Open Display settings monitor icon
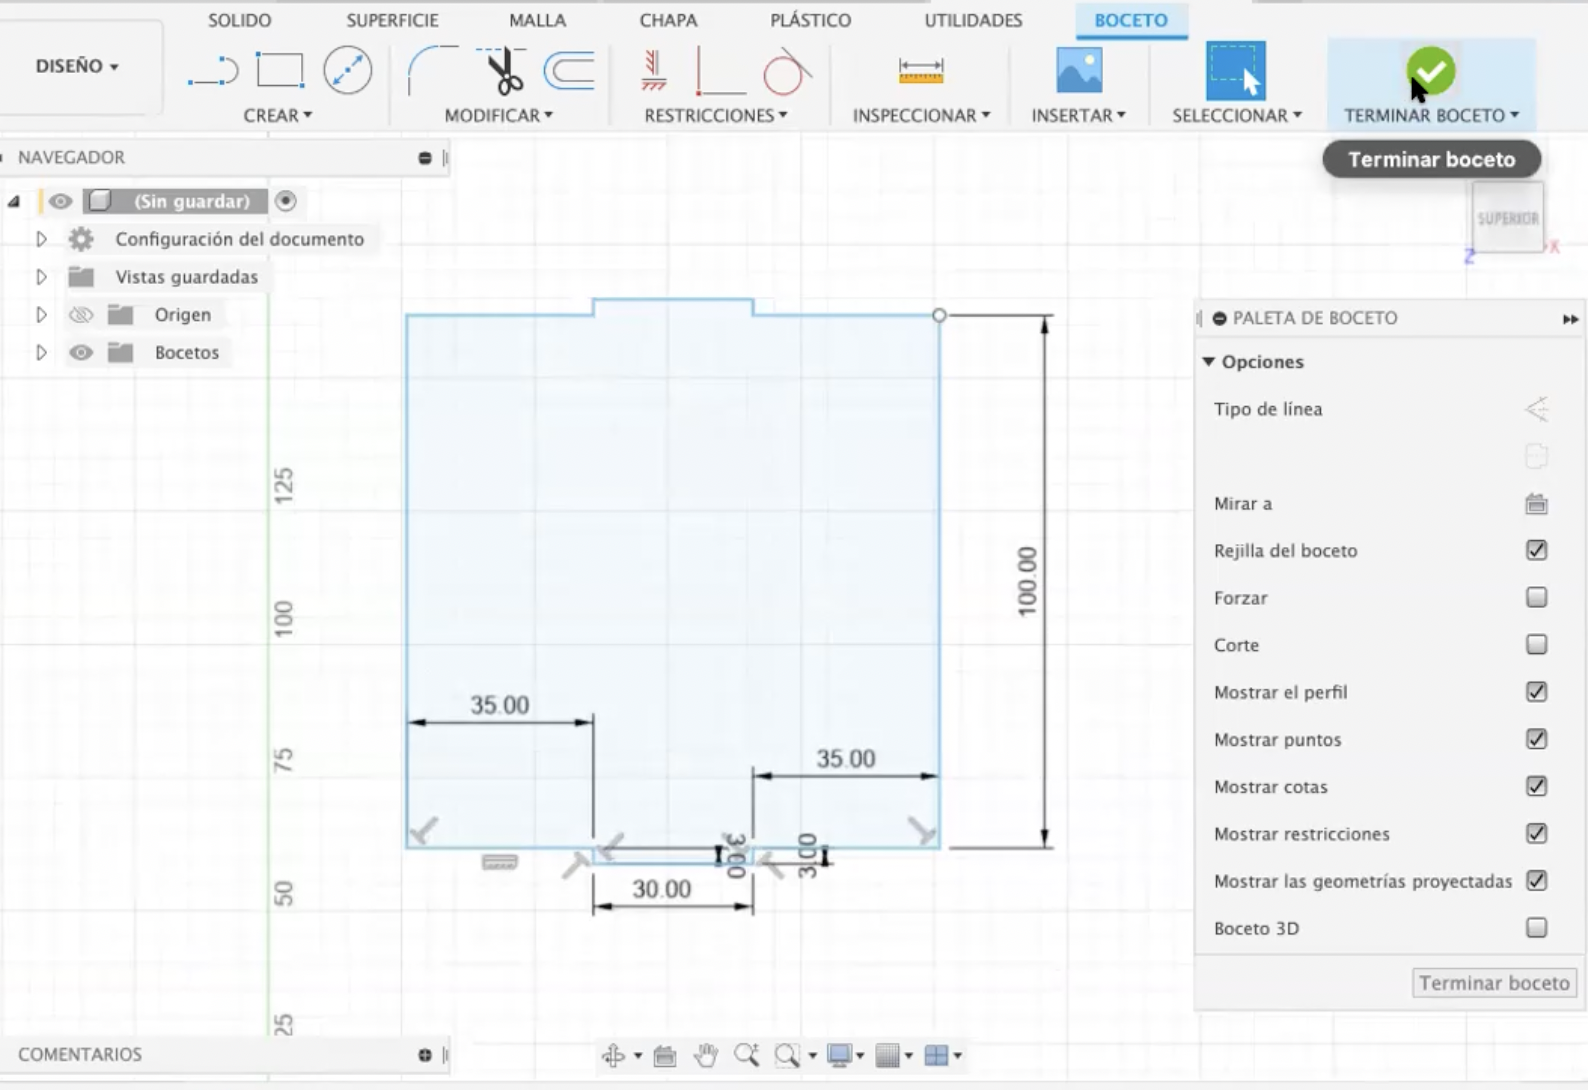The width and height of the screenshot is (1588, 1090). click(839, 1055)
